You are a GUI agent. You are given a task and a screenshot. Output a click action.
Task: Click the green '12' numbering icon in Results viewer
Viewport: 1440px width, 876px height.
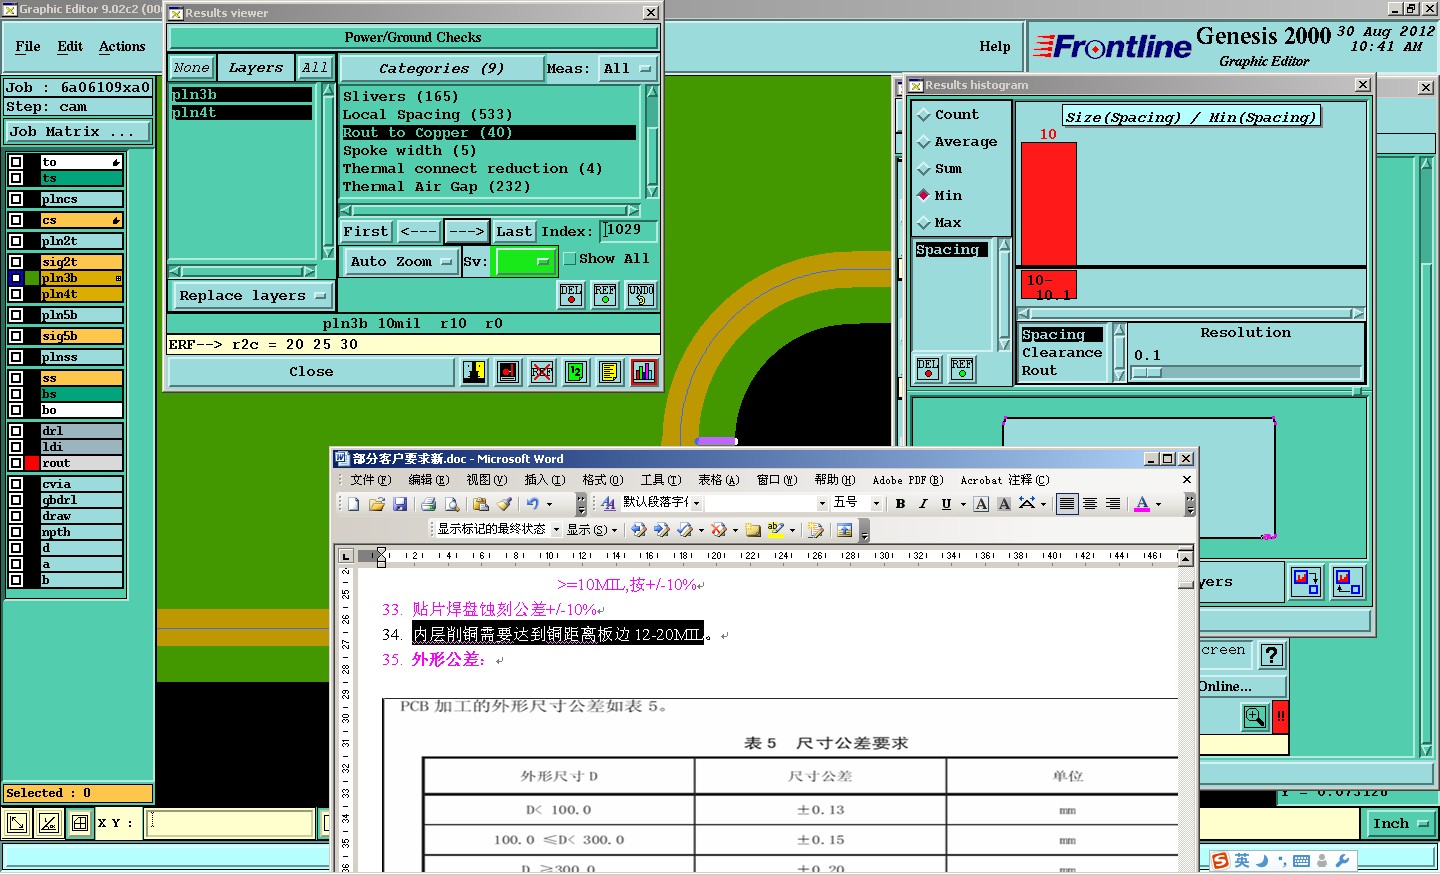click(x=576, y=372)
